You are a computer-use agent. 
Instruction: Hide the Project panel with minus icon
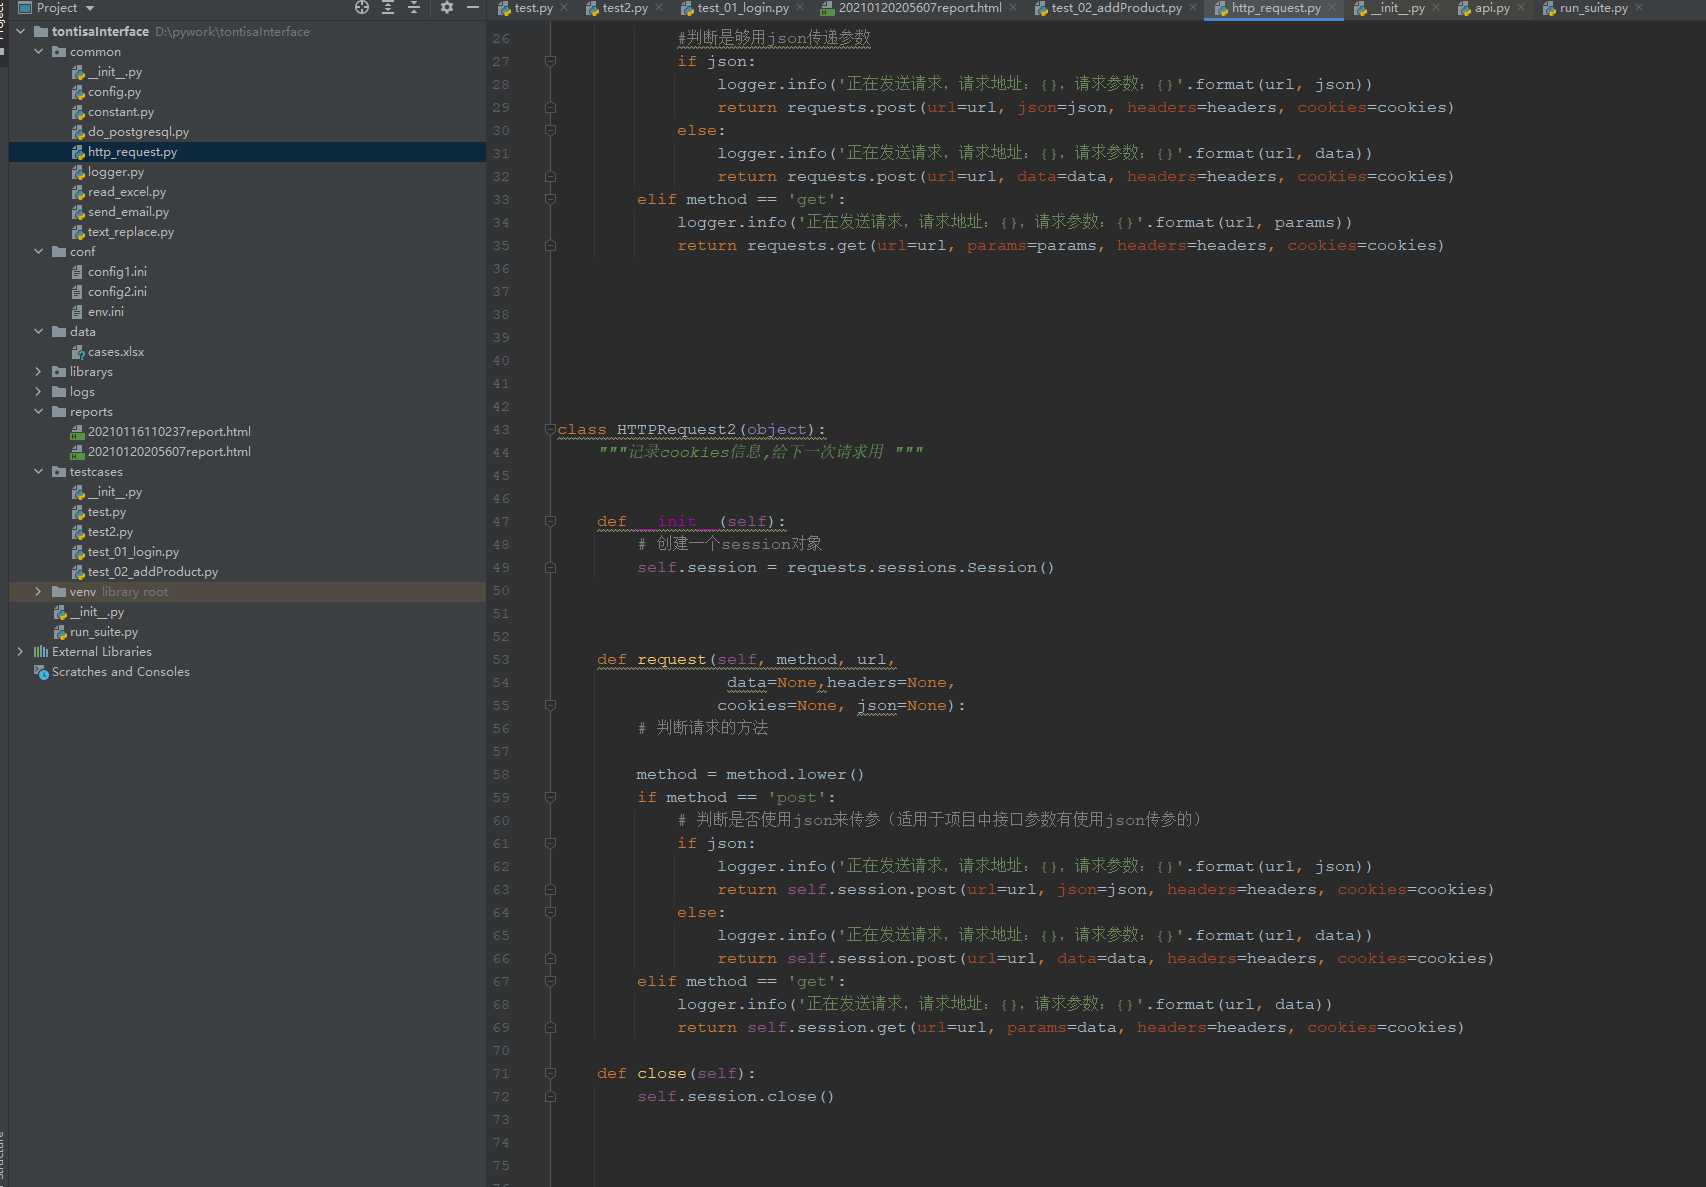(x=473, y=8)
